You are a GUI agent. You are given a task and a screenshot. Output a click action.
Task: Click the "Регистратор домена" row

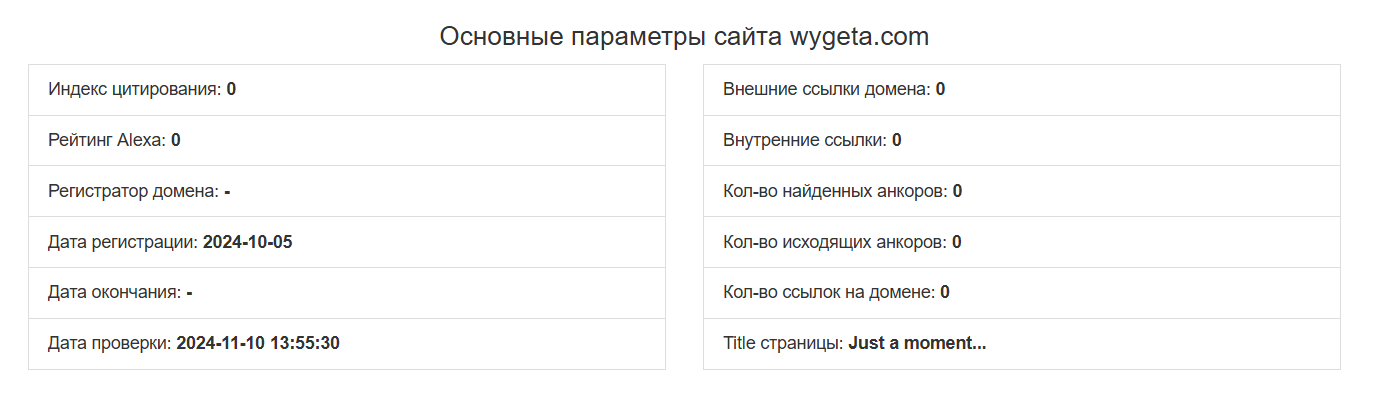[346, 192]
